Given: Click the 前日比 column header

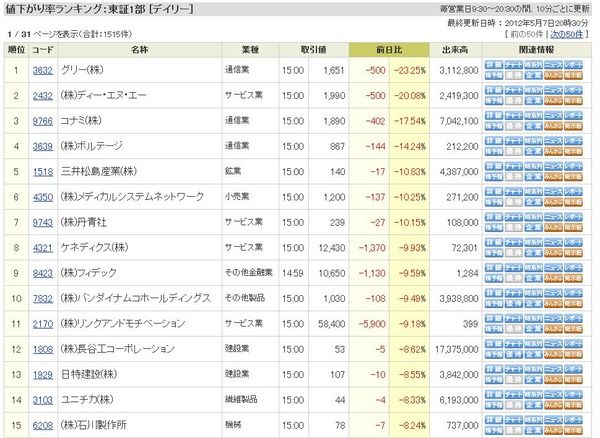Looking at the screenshot, I should 389,50.
